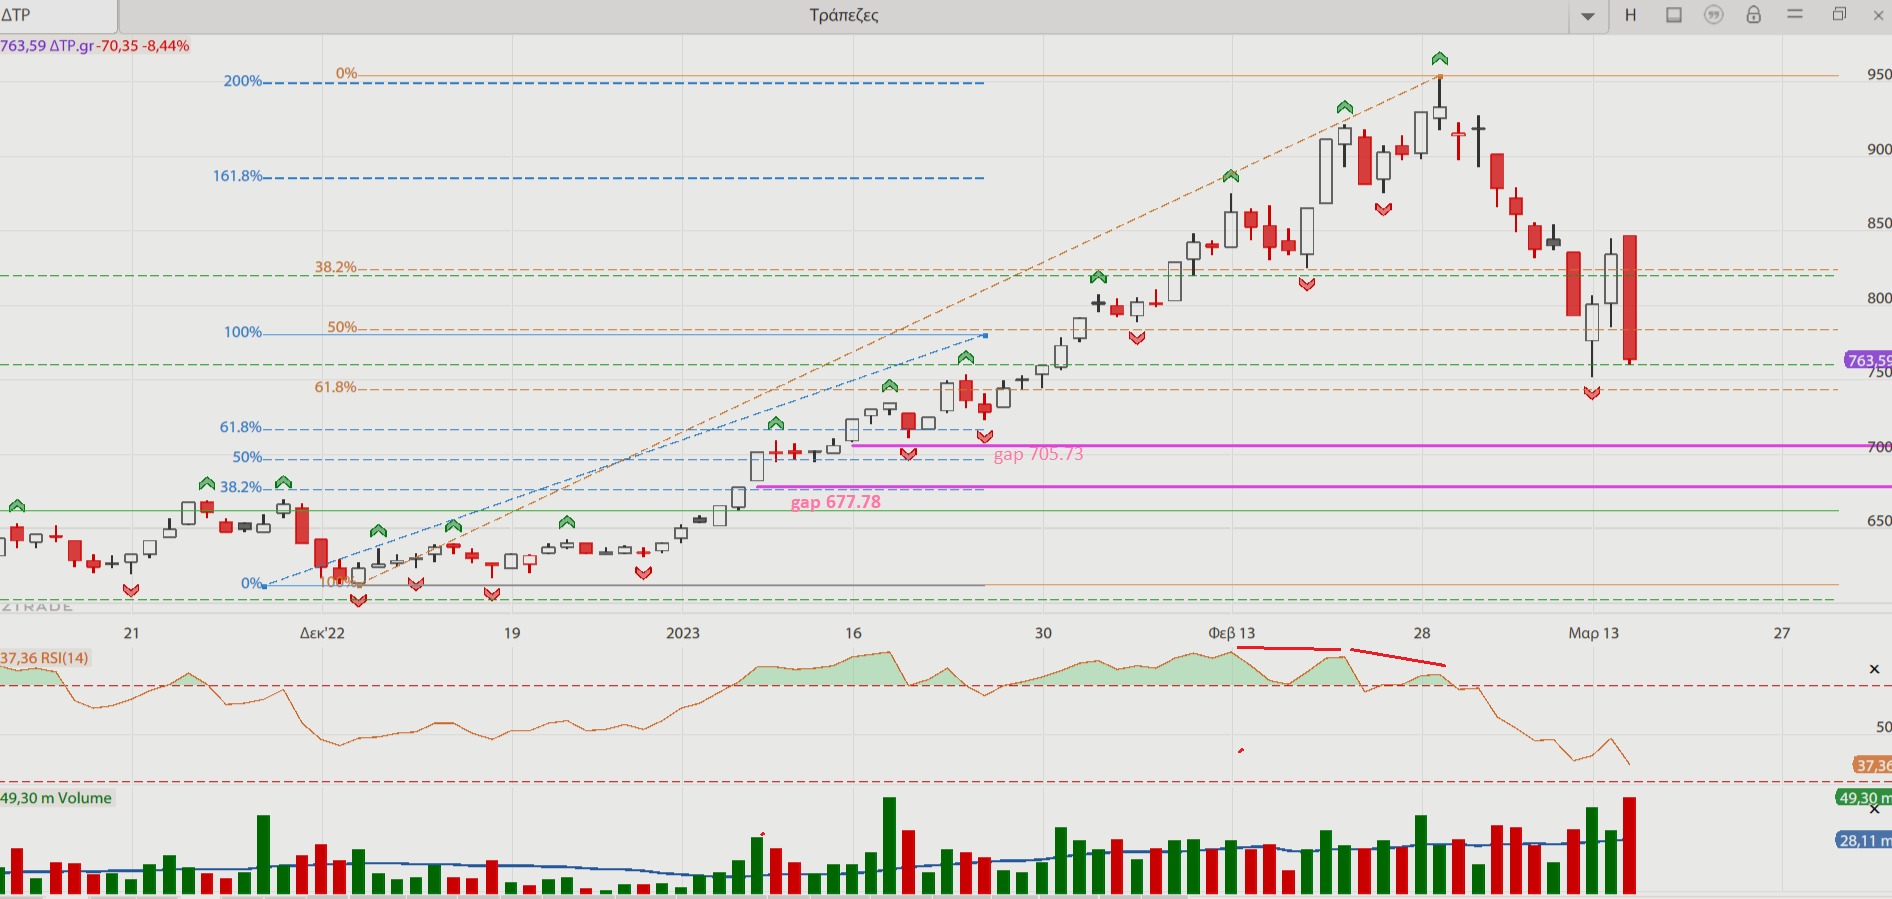
Task: Click the H timeframe icon in title bar
Action: point(1631,15)
